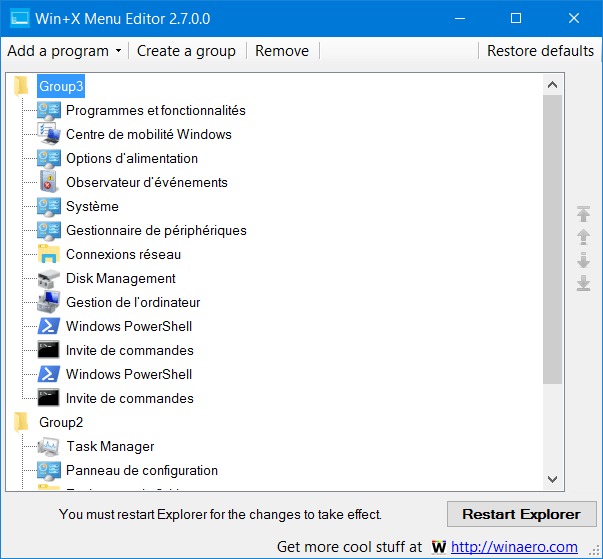Click the Disk Management drive icon

[x=49, y=278]
